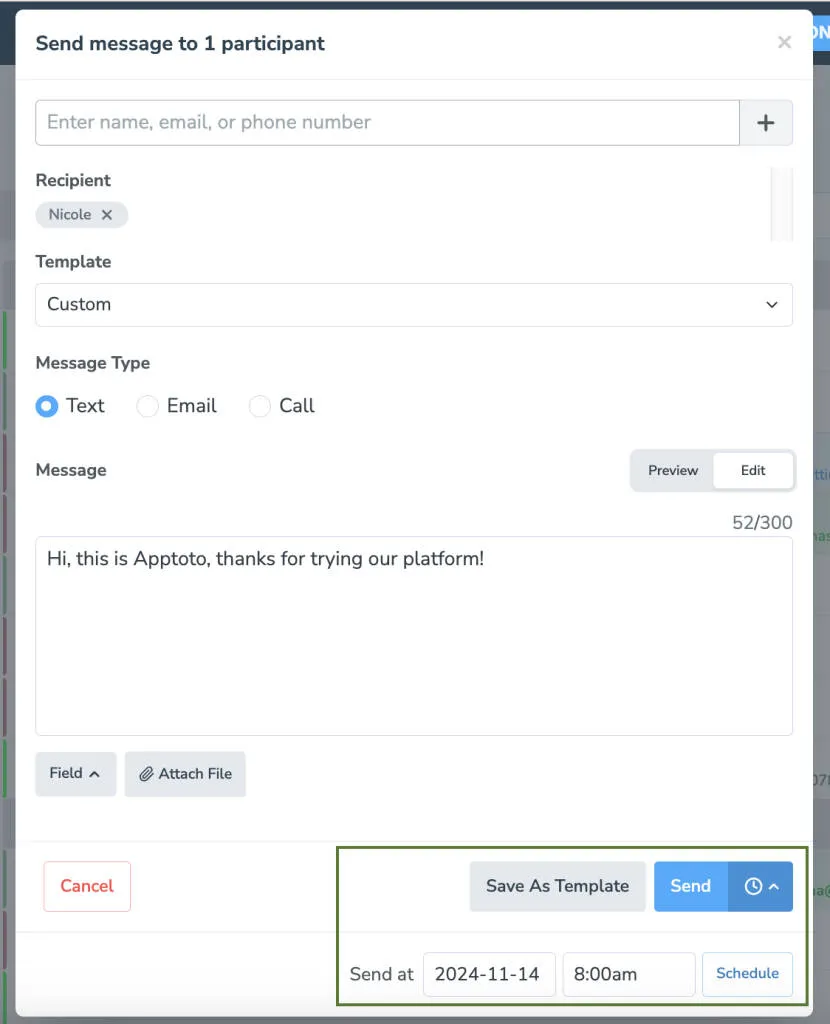The width and height of the screenshot is (830, 1024).
Task: Close the send message dialog
Action: (784, 42)
